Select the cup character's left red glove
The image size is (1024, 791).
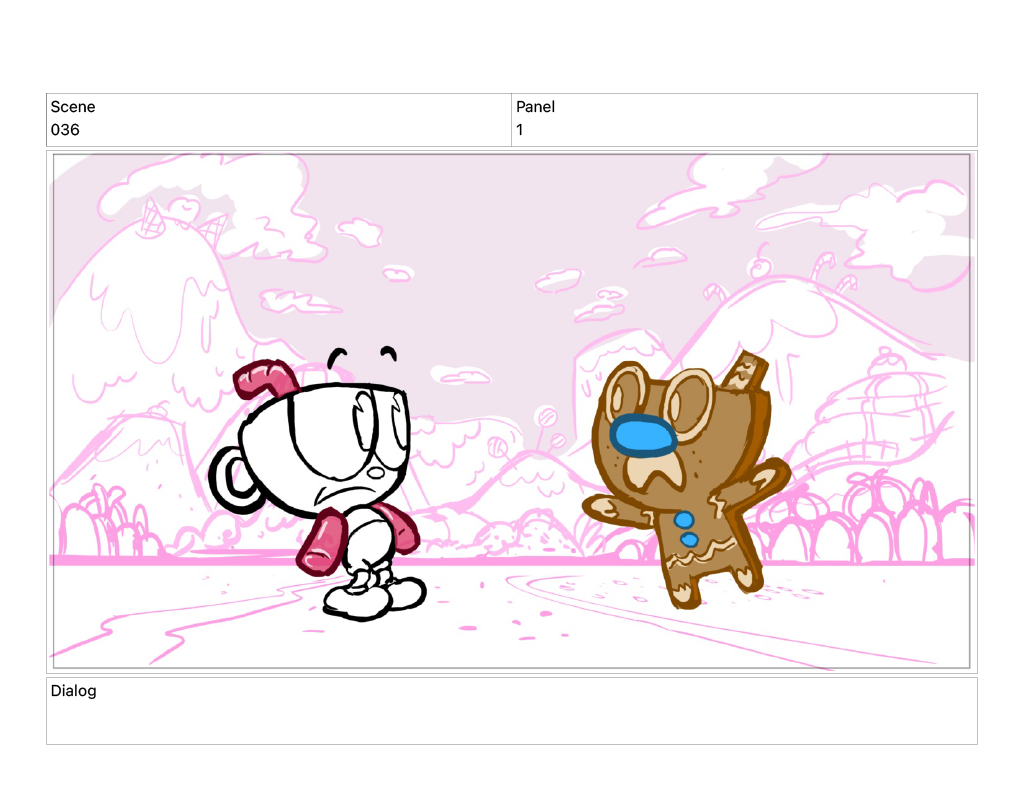coord(322,538)
